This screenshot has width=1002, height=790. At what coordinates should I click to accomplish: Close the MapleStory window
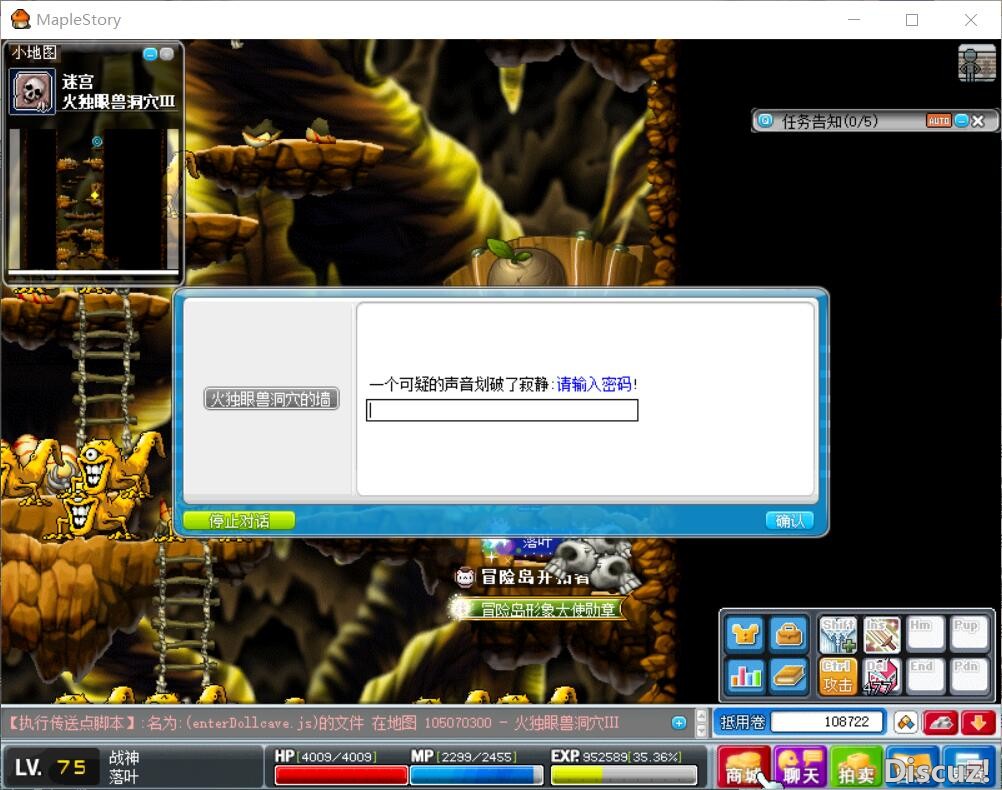[971, 20]
